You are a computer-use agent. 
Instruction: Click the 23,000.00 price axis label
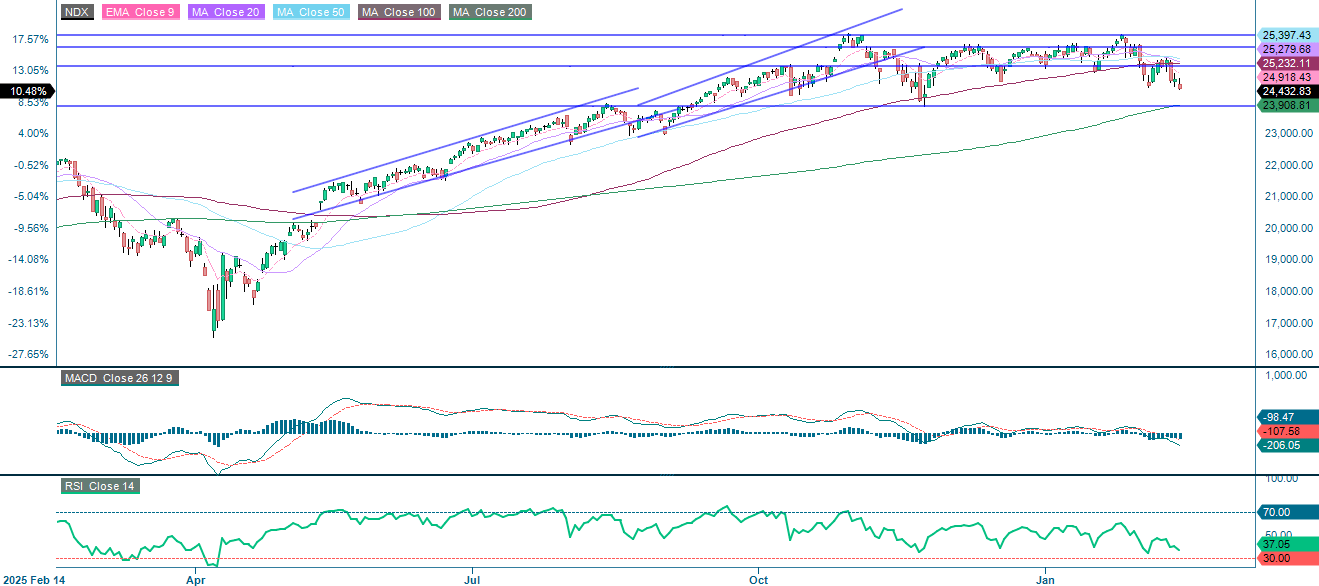(1287, 133)
